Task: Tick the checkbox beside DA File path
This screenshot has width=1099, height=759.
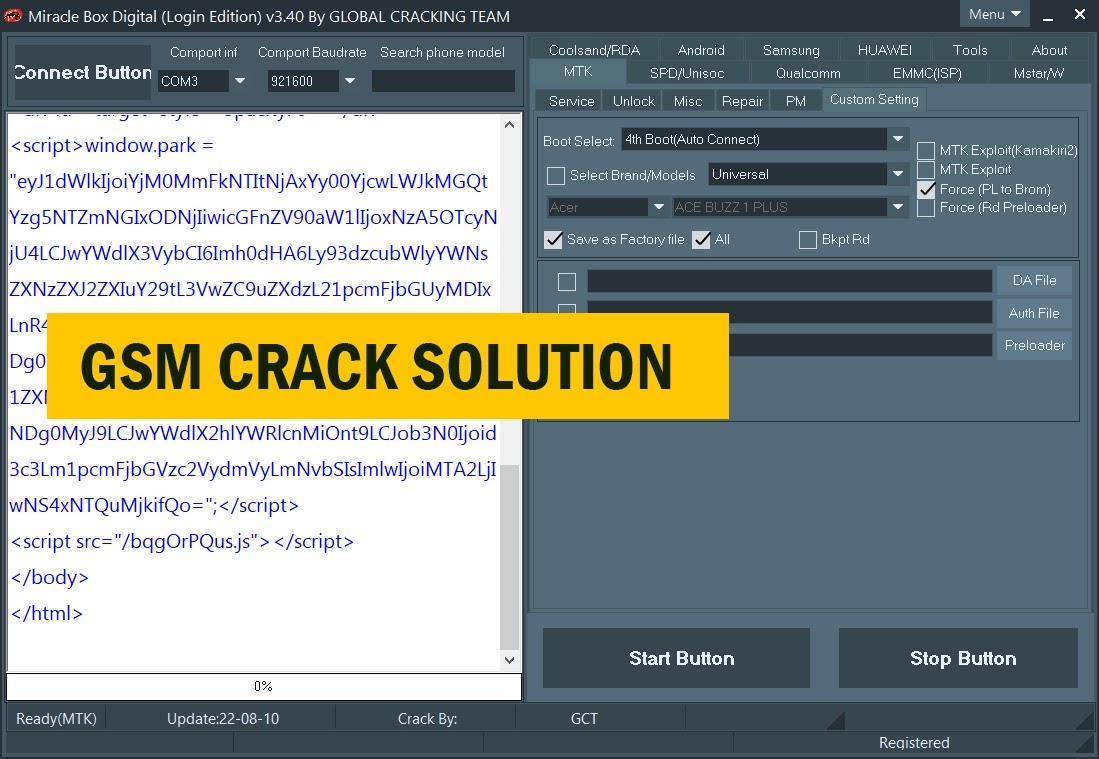Action: click(x=566, y=282)
